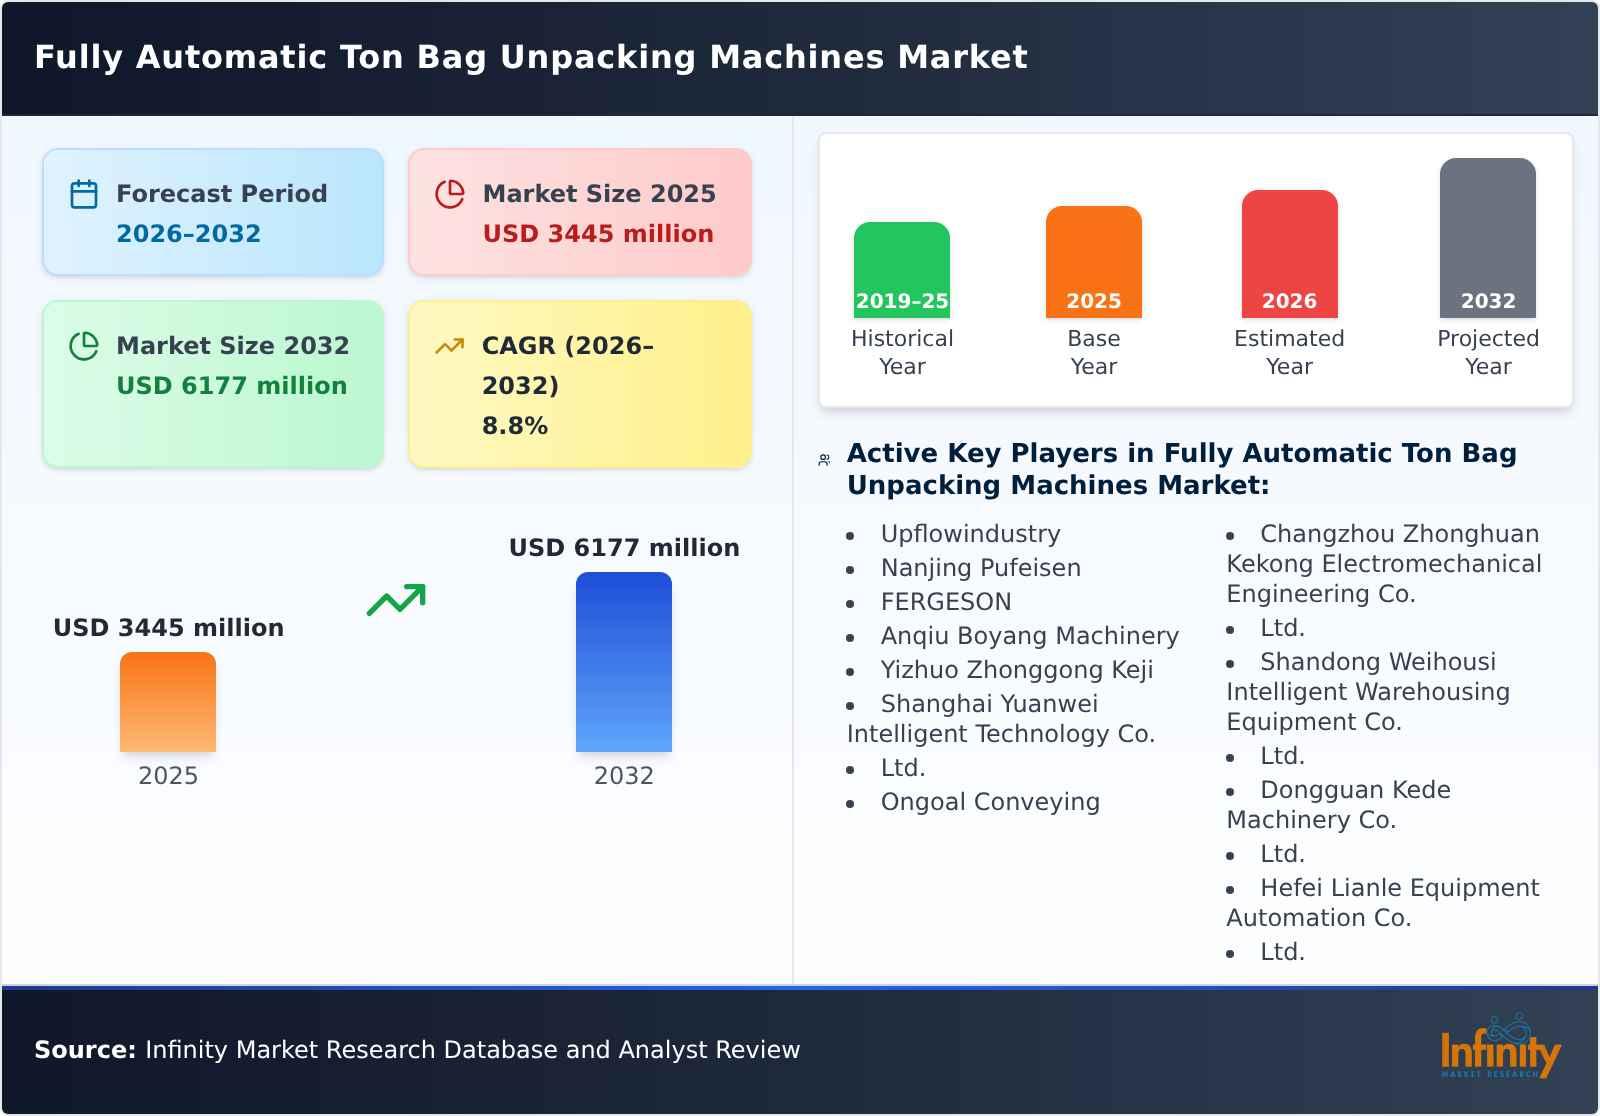Click 'Nanjing Pufeisen' in the players list
This screenshot has width=1600, height=1116.
[x=981, y=568]
